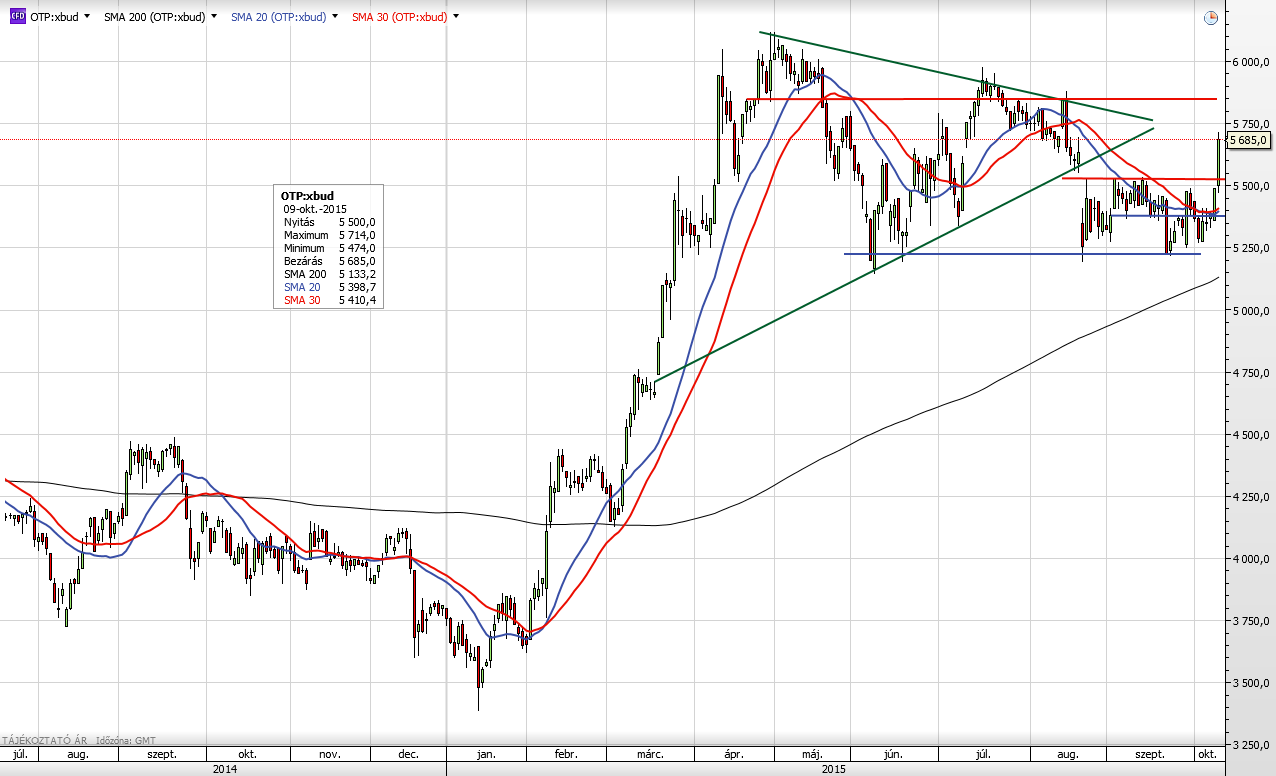Select the descending green trendline from April high
1276x776 pixels.
pos(955,77)
